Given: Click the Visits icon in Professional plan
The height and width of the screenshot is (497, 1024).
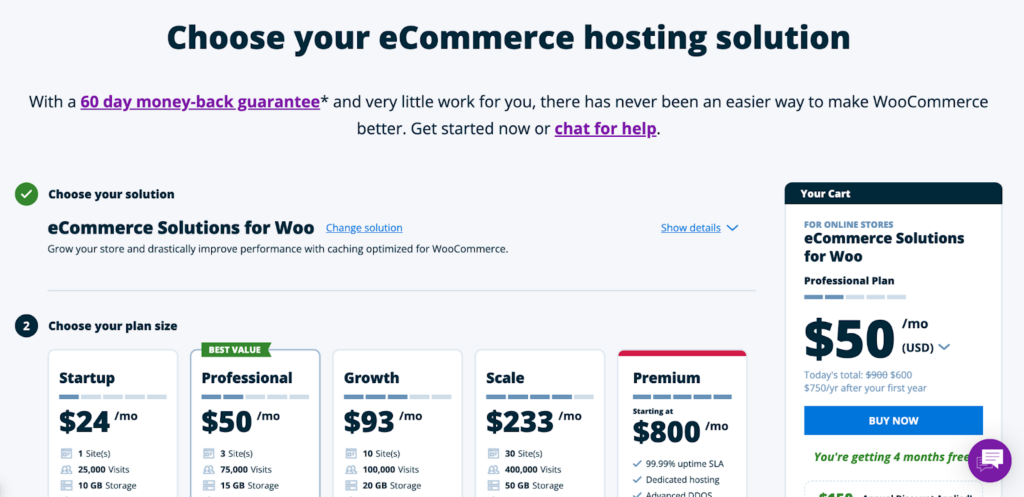Looking at the screenshot, I should pyautogui.click(x=208, y=470).
